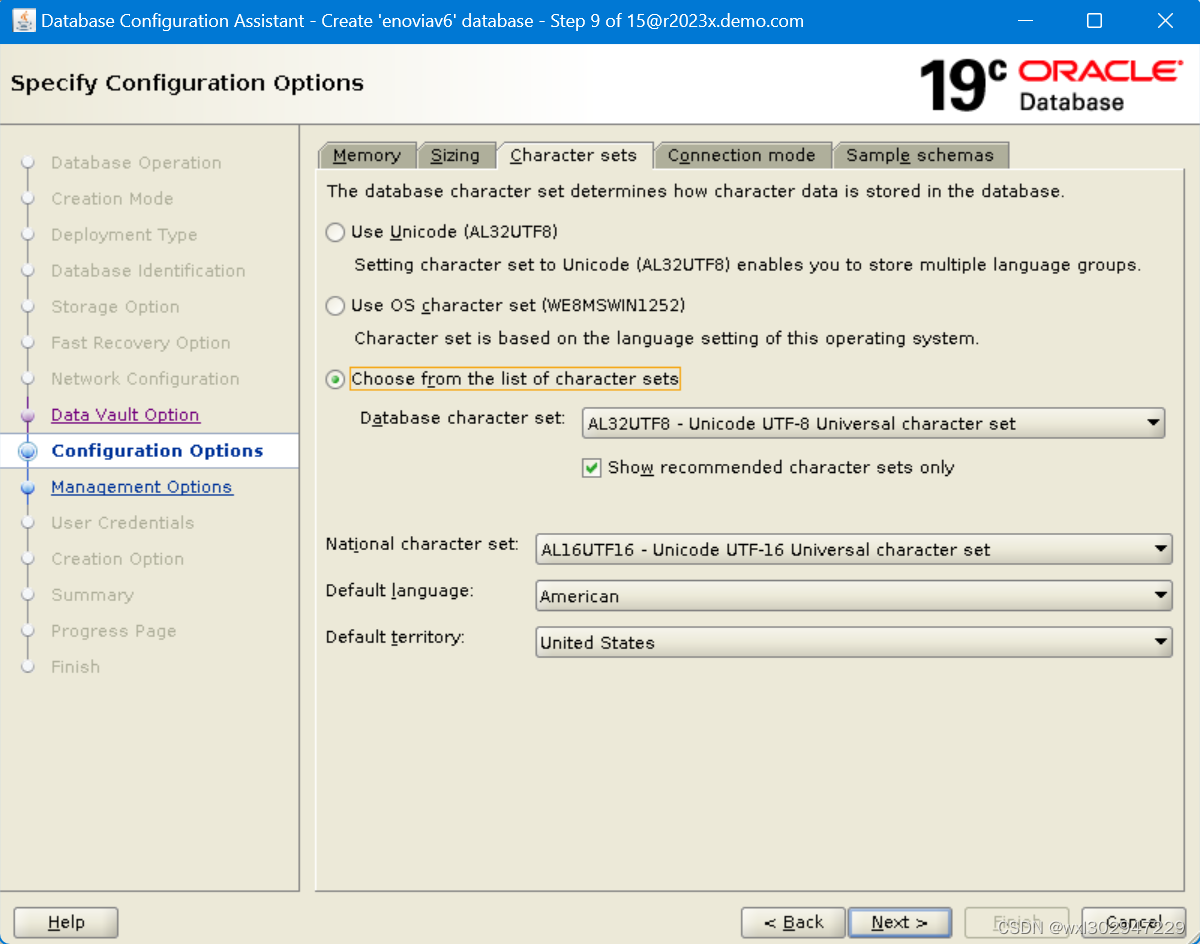
Task: Click the Summary step label
Action: pos(92,595)
